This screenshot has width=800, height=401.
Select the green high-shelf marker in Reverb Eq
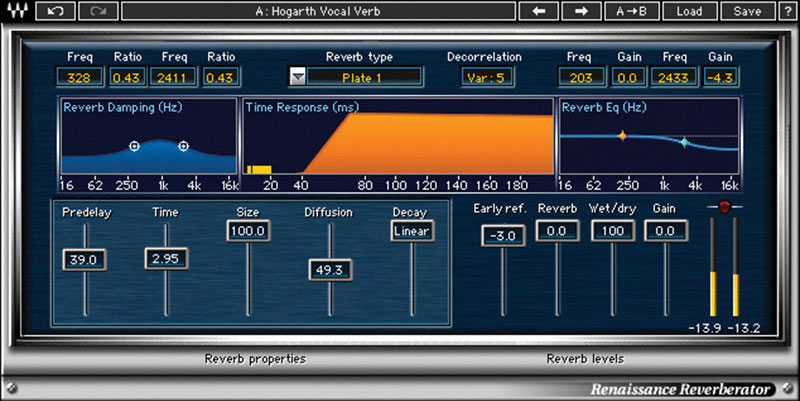click(x=685, y=143)
